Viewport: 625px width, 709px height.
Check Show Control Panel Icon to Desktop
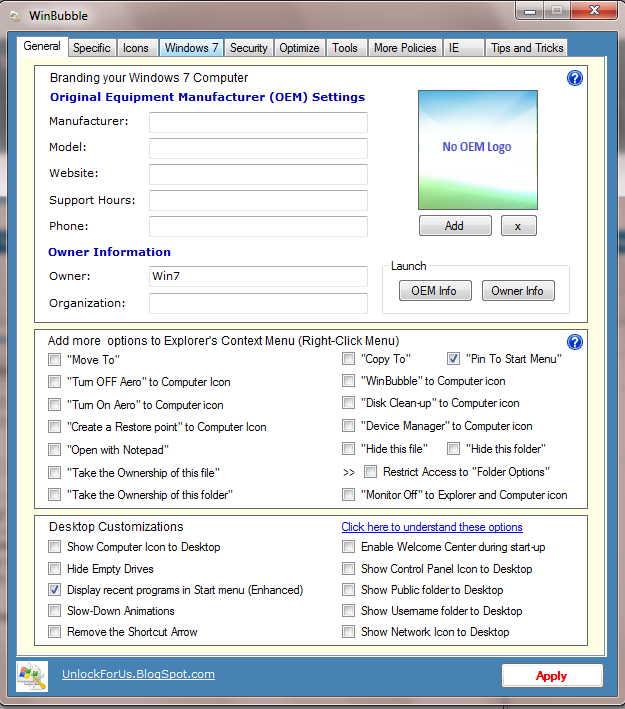pyautogui.click(x=348, y=569)
